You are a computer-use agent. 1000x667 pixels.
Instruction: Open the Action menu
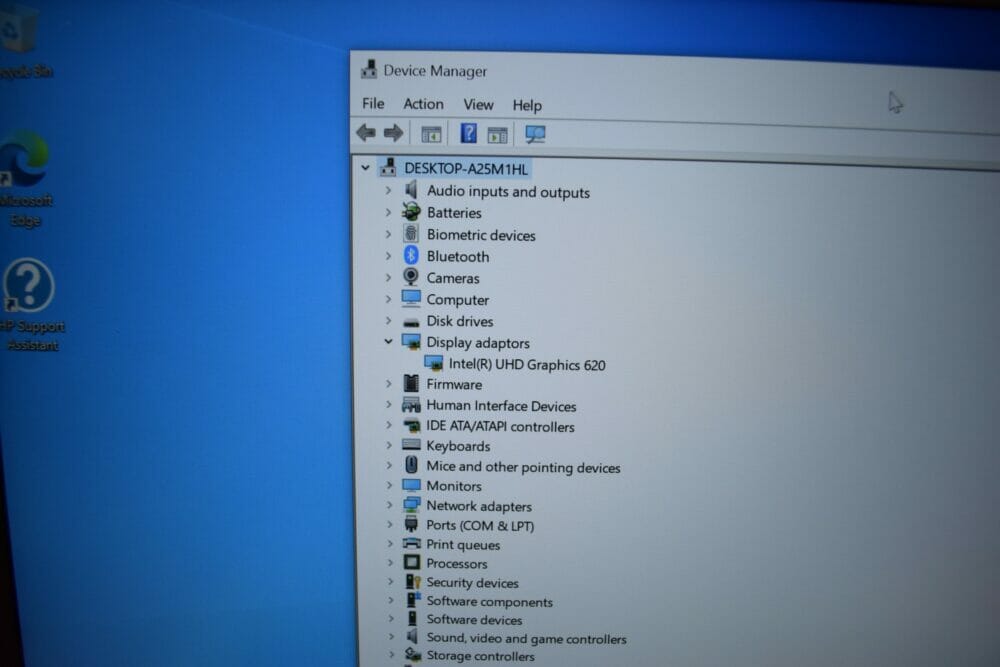click(x=423, y=103)
